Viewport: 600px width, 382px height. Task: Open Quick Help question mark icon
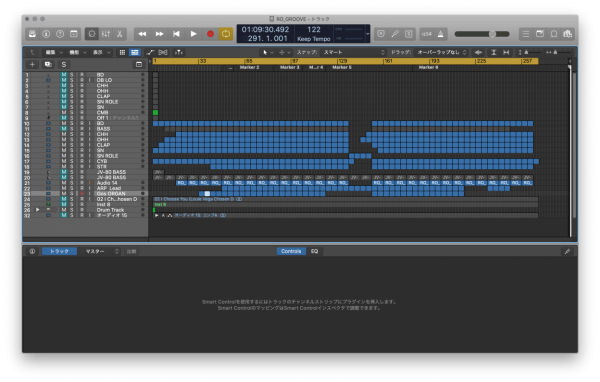click(60, 34)
